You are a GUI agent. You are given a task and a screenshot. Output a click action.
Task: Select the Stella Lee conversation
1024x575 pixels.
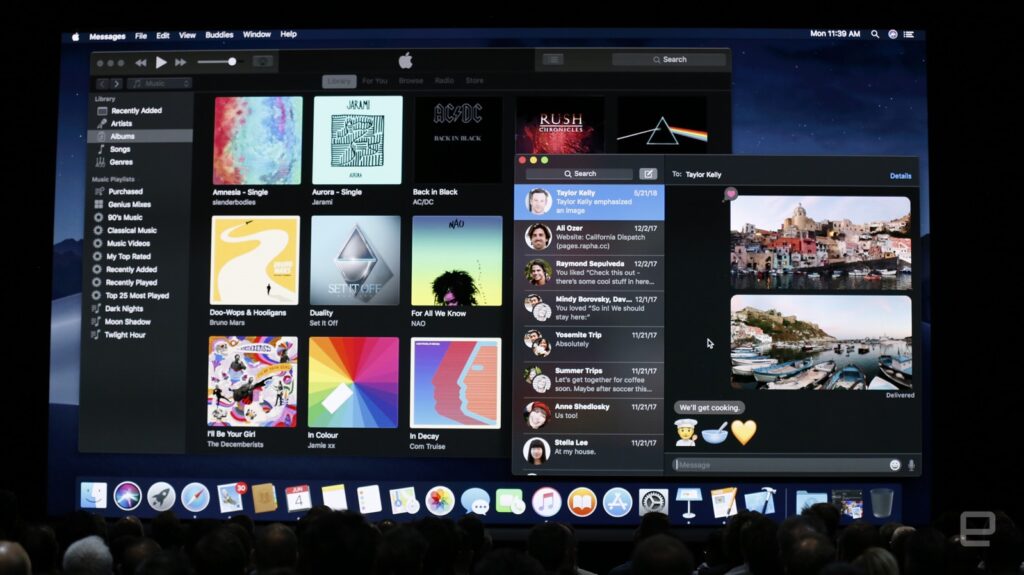click(x=589, y=451)
